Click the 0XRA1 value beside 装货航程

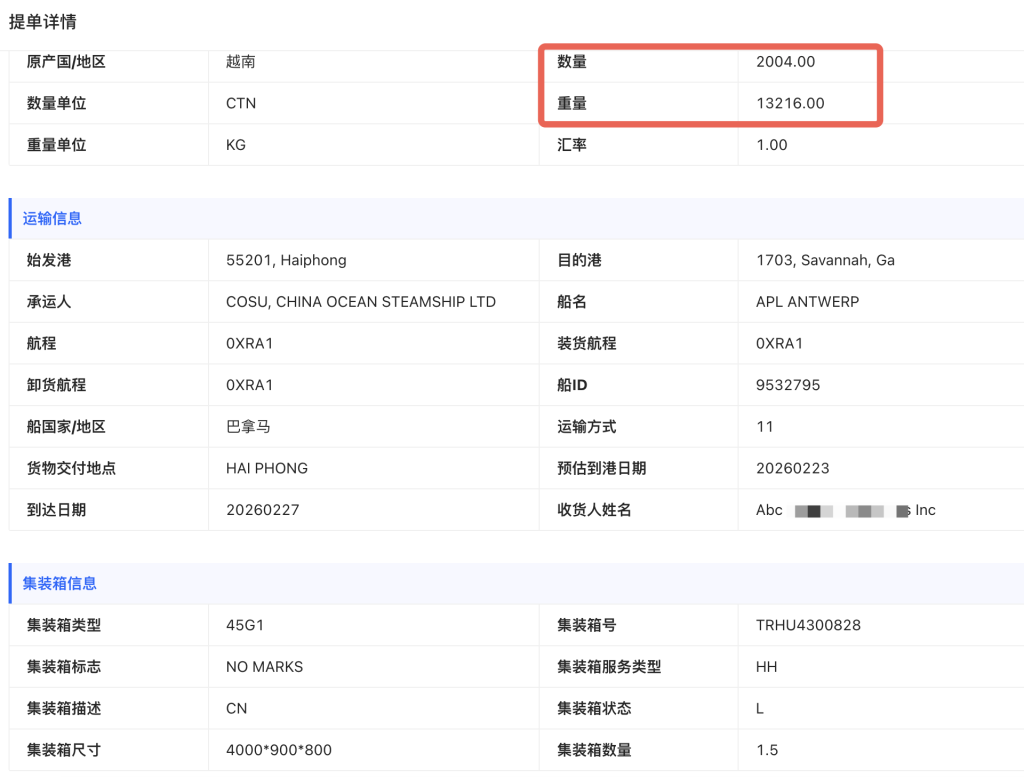click(x=779, y=343)
